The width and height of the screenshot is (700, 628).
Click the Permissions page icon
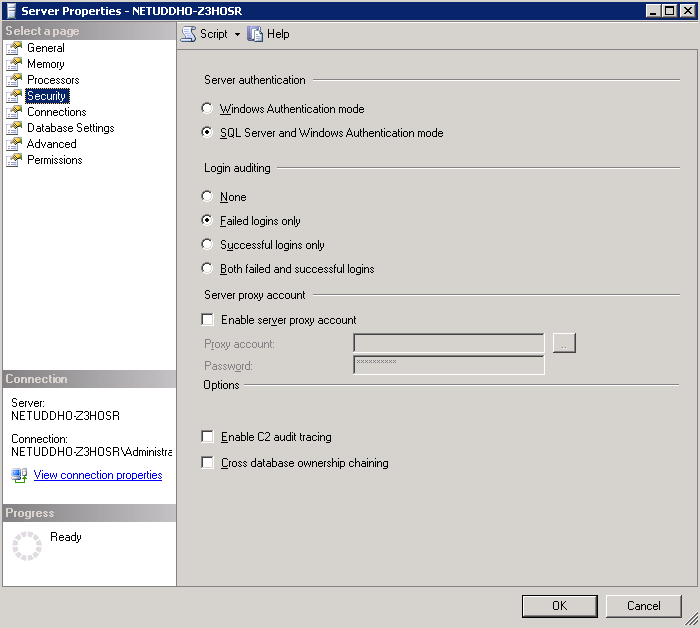(x=14, y=160)
